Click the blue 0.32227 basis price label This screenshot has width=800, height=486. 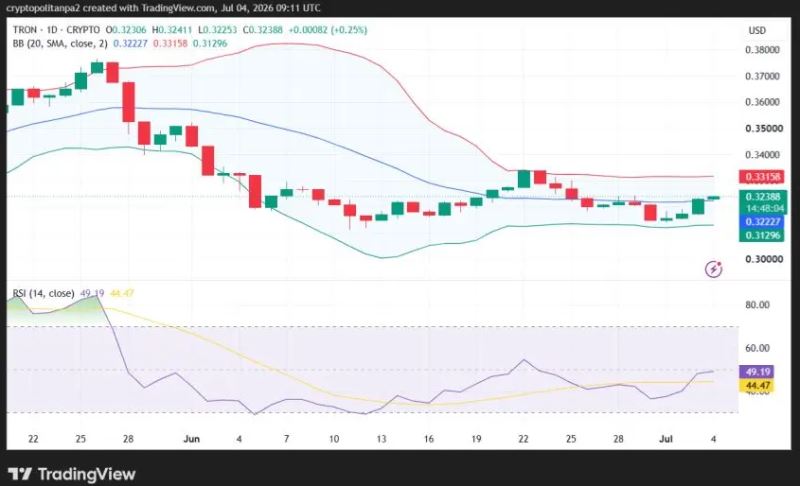click(x=762, y=222)
